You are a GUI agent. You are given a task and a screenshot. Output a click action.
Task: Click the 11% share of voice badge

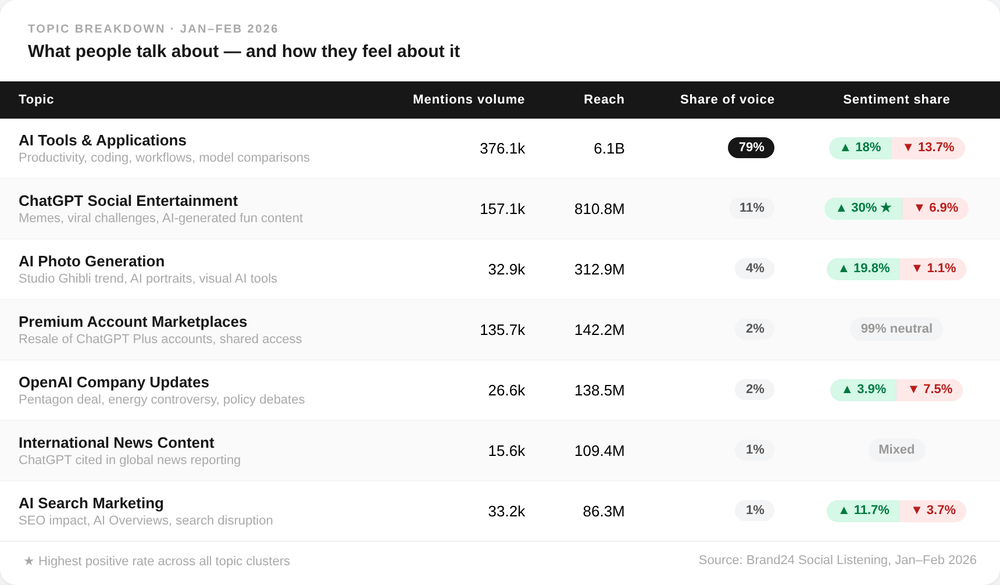[x=751, y=208]
